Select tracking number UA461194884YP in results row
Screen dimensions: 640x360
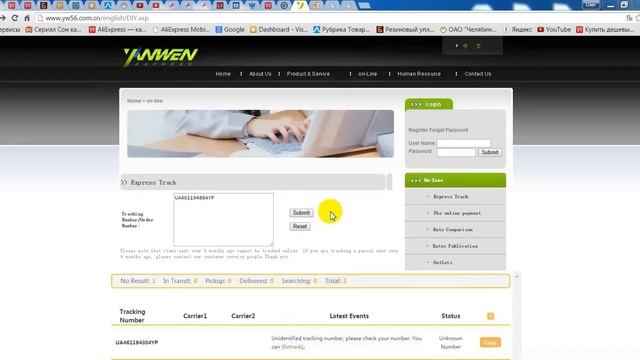[x=137, y=342]
